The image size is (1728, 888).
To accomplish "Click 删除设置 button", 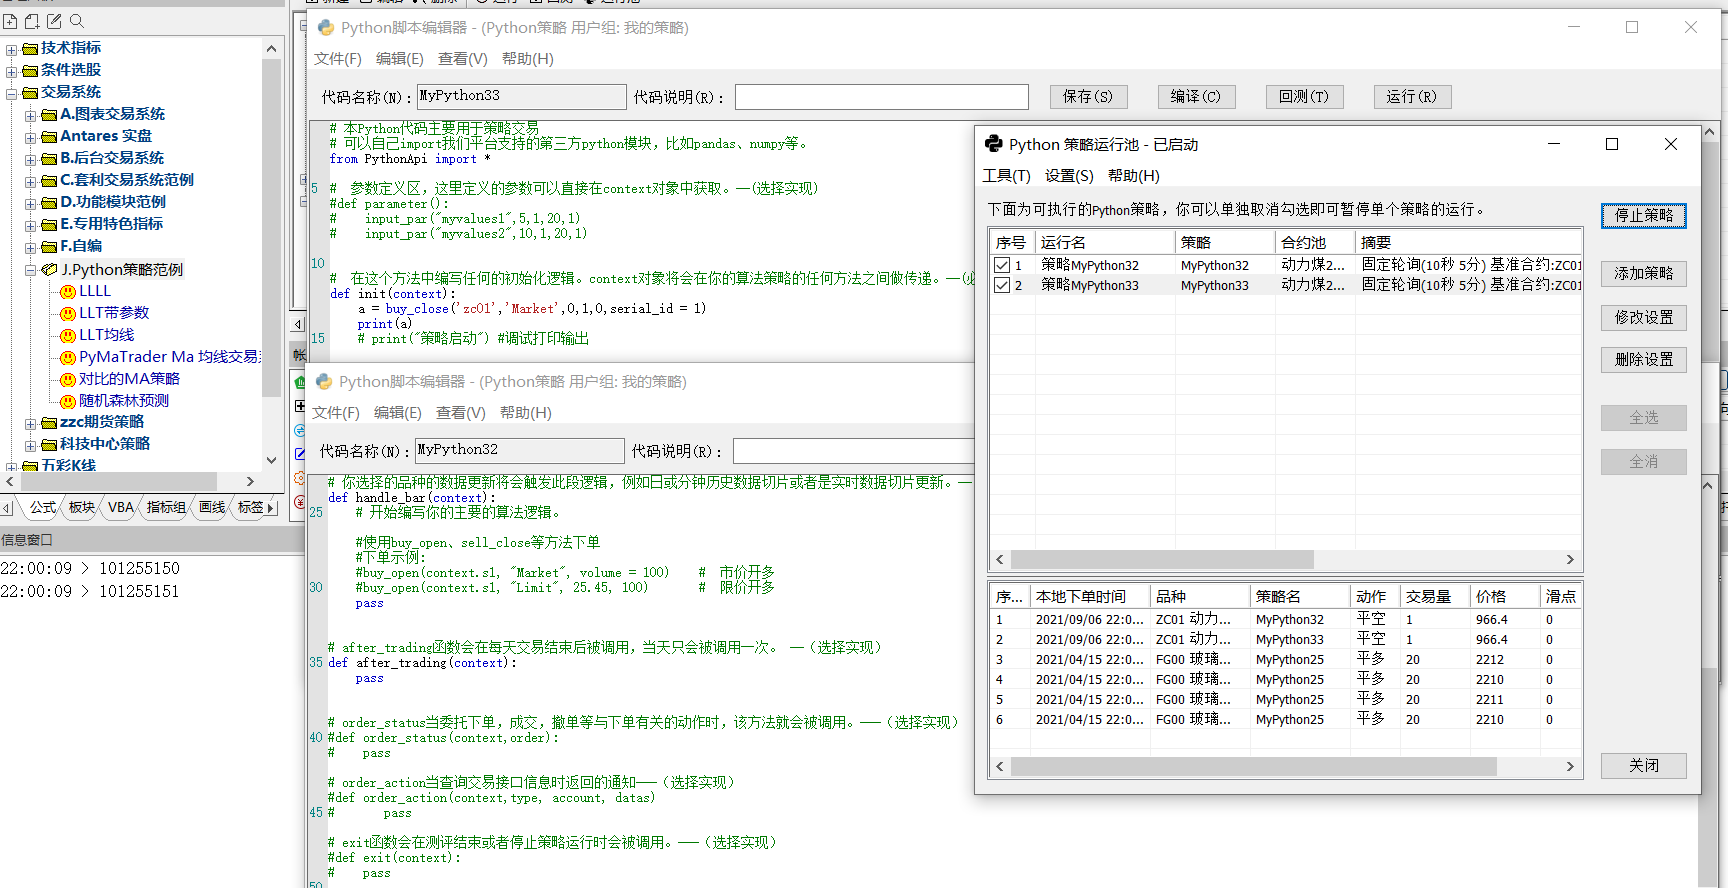I will pyautogui.click(x=1644, y=359).
